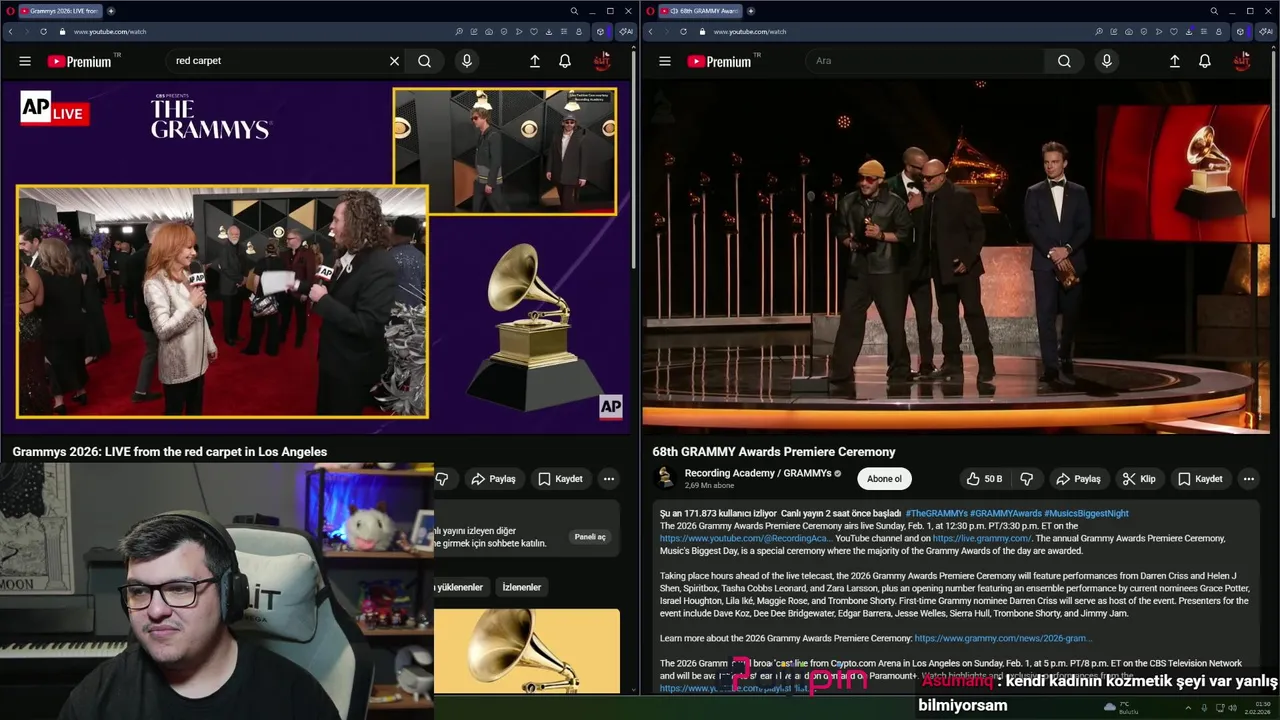Click the Premiere Ceremony video player
Viewport: 1280px width, 720px height.
(x=956, y=257)
